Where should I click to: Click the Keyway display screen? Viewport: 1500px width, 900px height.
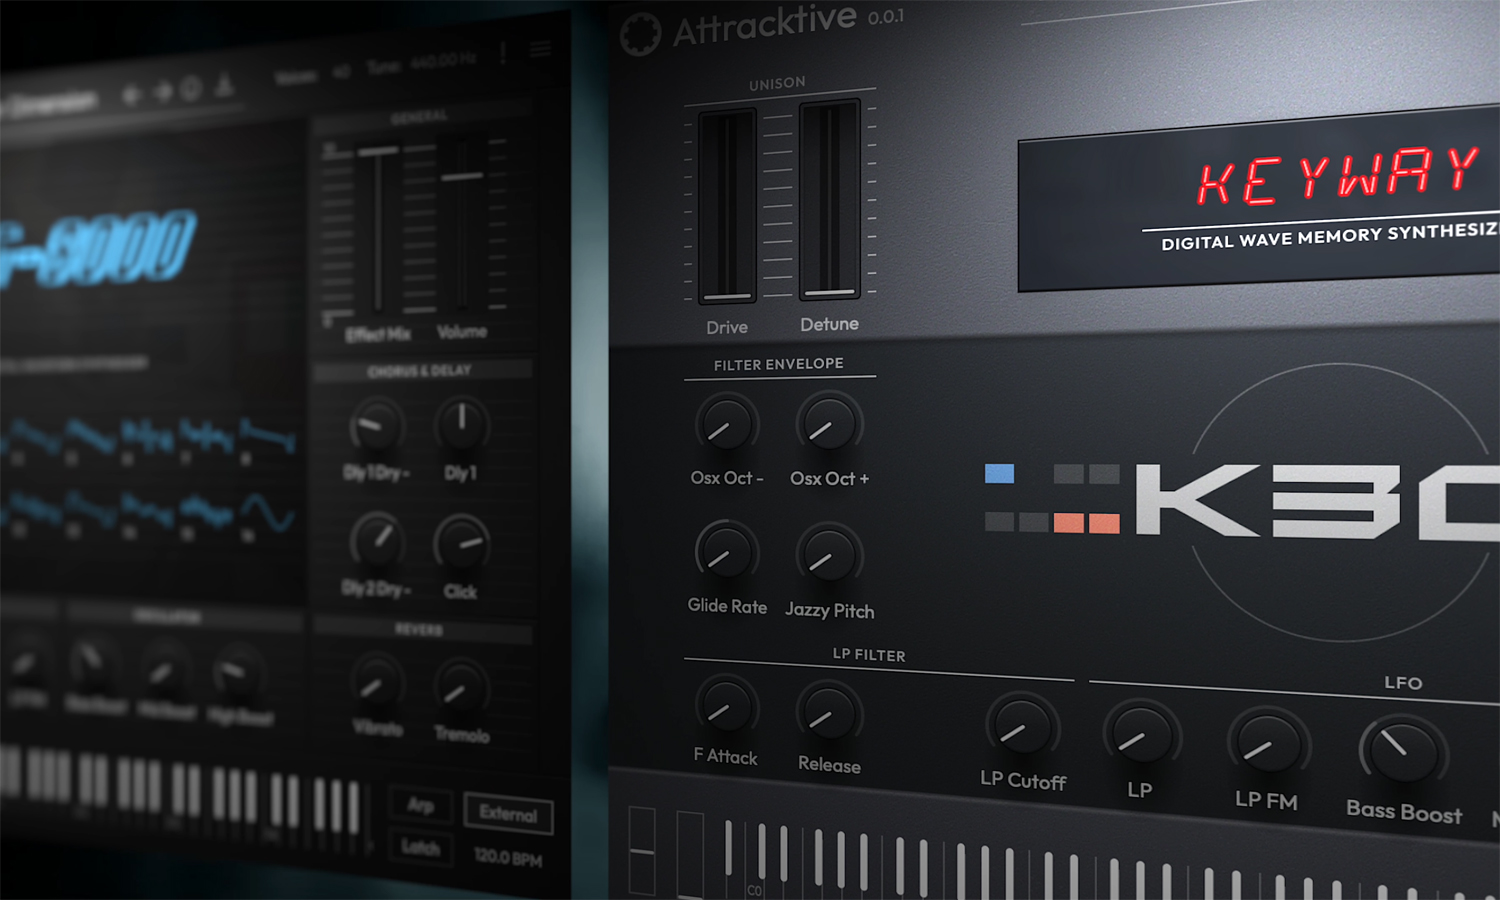(1260, 205)
